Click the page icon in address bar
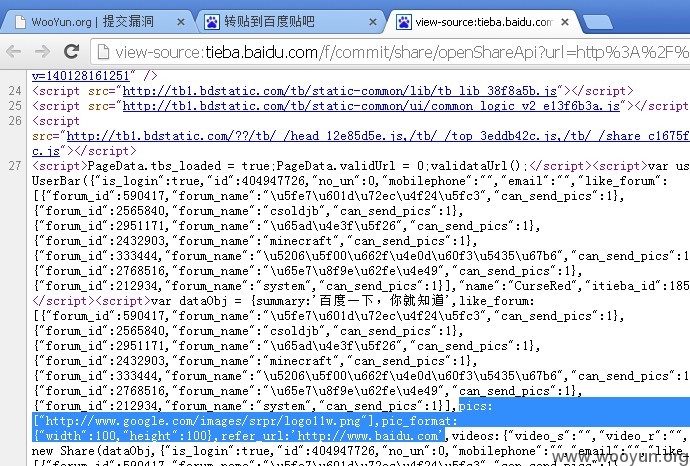The width and height of the screenshot is (690, 466). point(103,52)
